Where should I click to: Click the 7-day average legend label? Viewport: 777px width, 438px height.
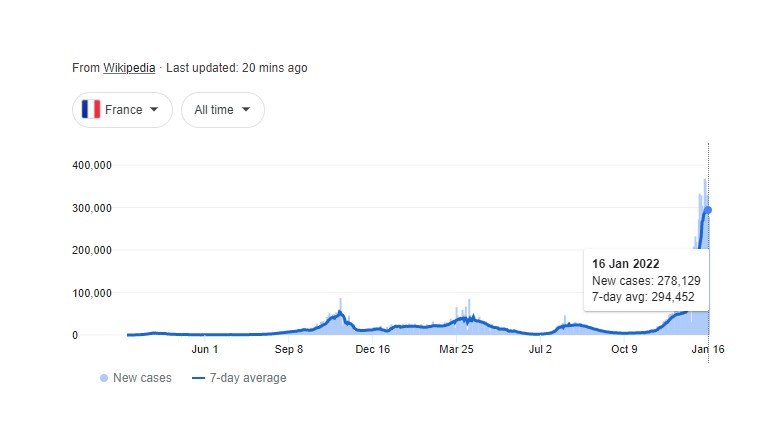pyautogui.click(x=248, y=378)
